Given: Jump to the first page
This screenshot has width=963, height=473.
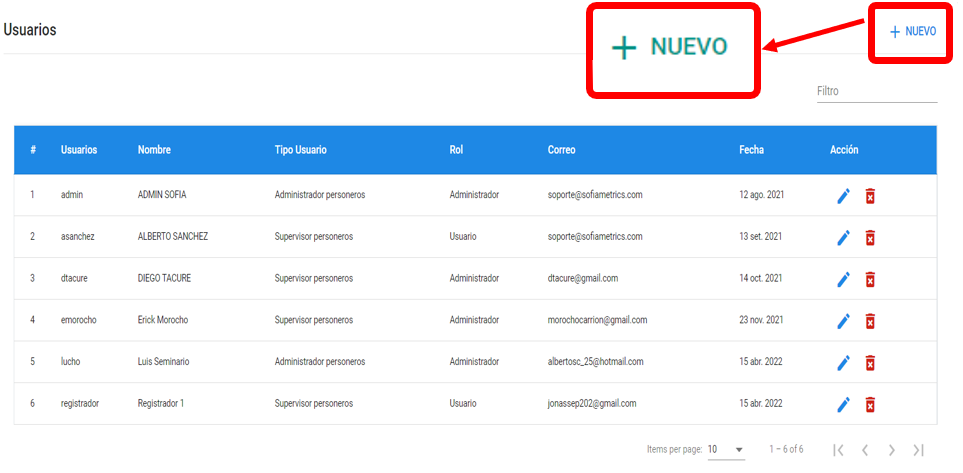Looking at the screenshot, I should click(x=838, y=450).
